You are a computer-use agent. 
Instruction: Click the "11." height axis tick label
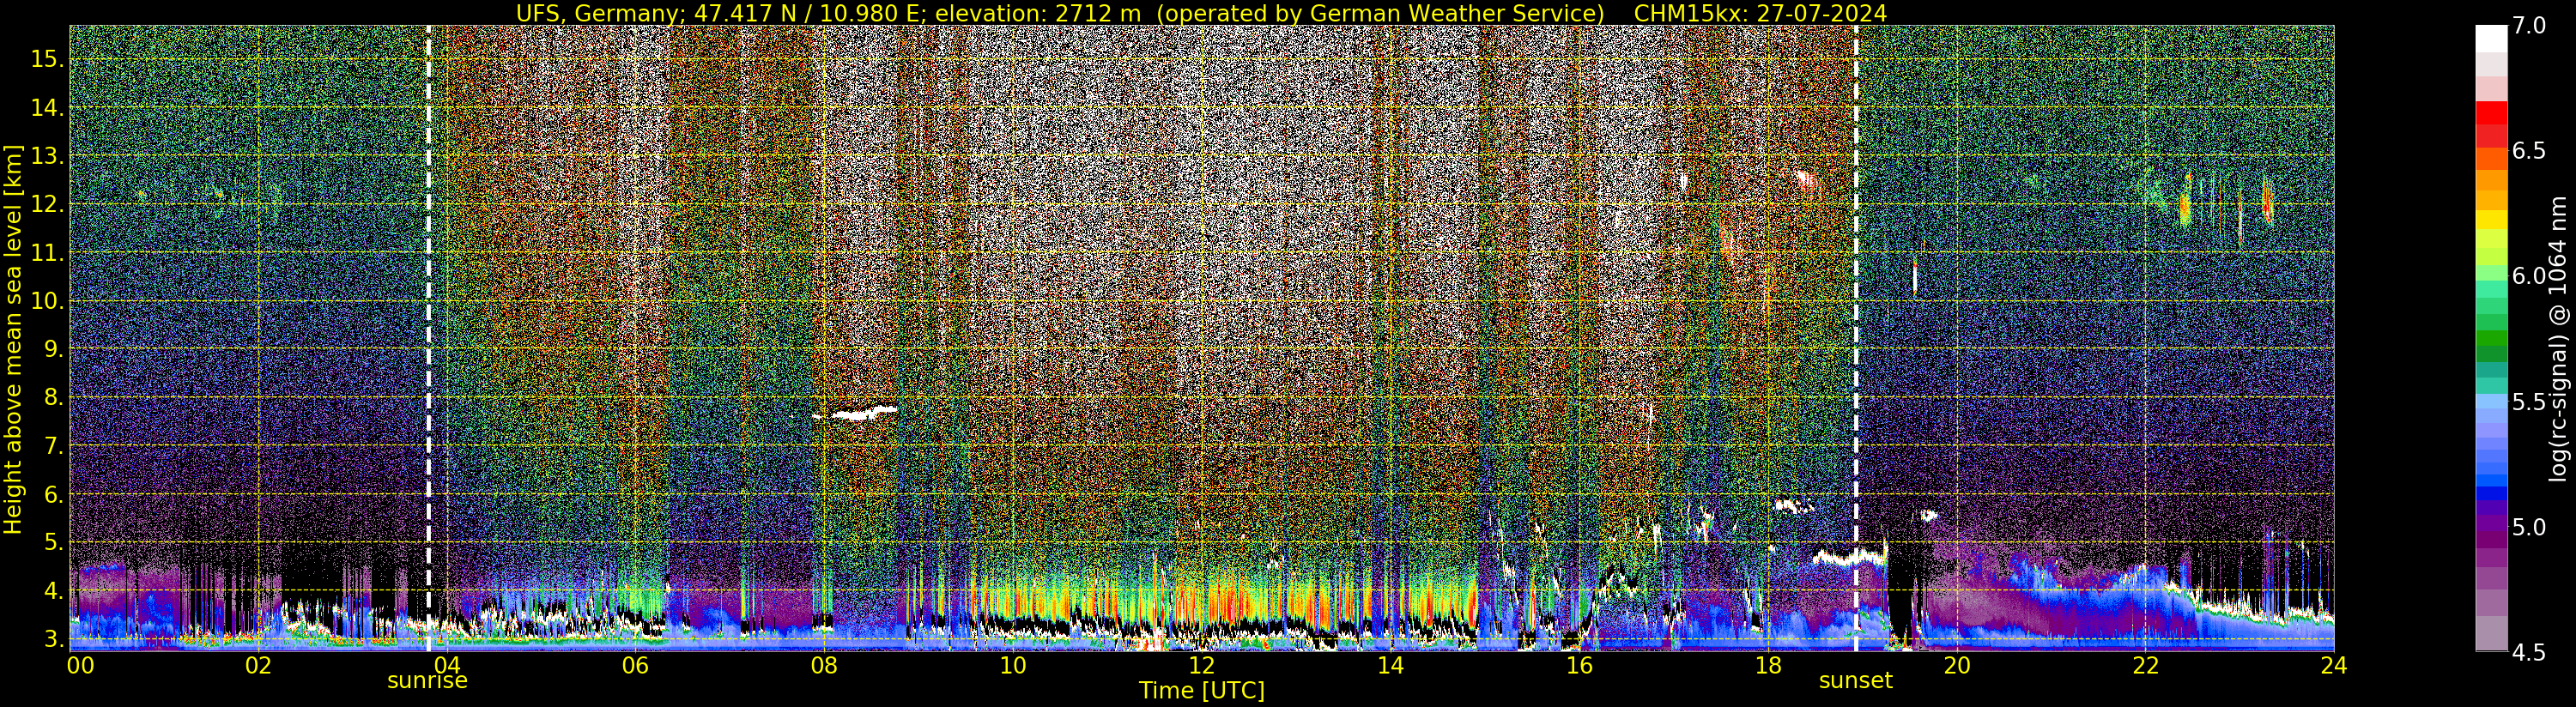[46, 253]
